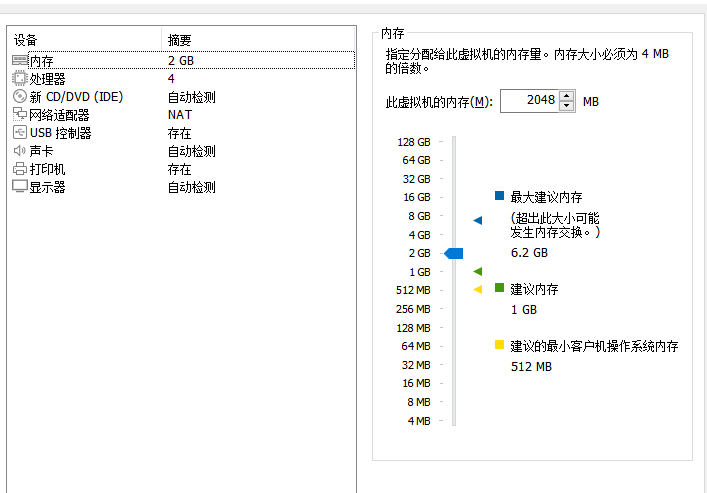Click the 1 GB recommended memory value

pyautogui.click(x=523, y=310)
